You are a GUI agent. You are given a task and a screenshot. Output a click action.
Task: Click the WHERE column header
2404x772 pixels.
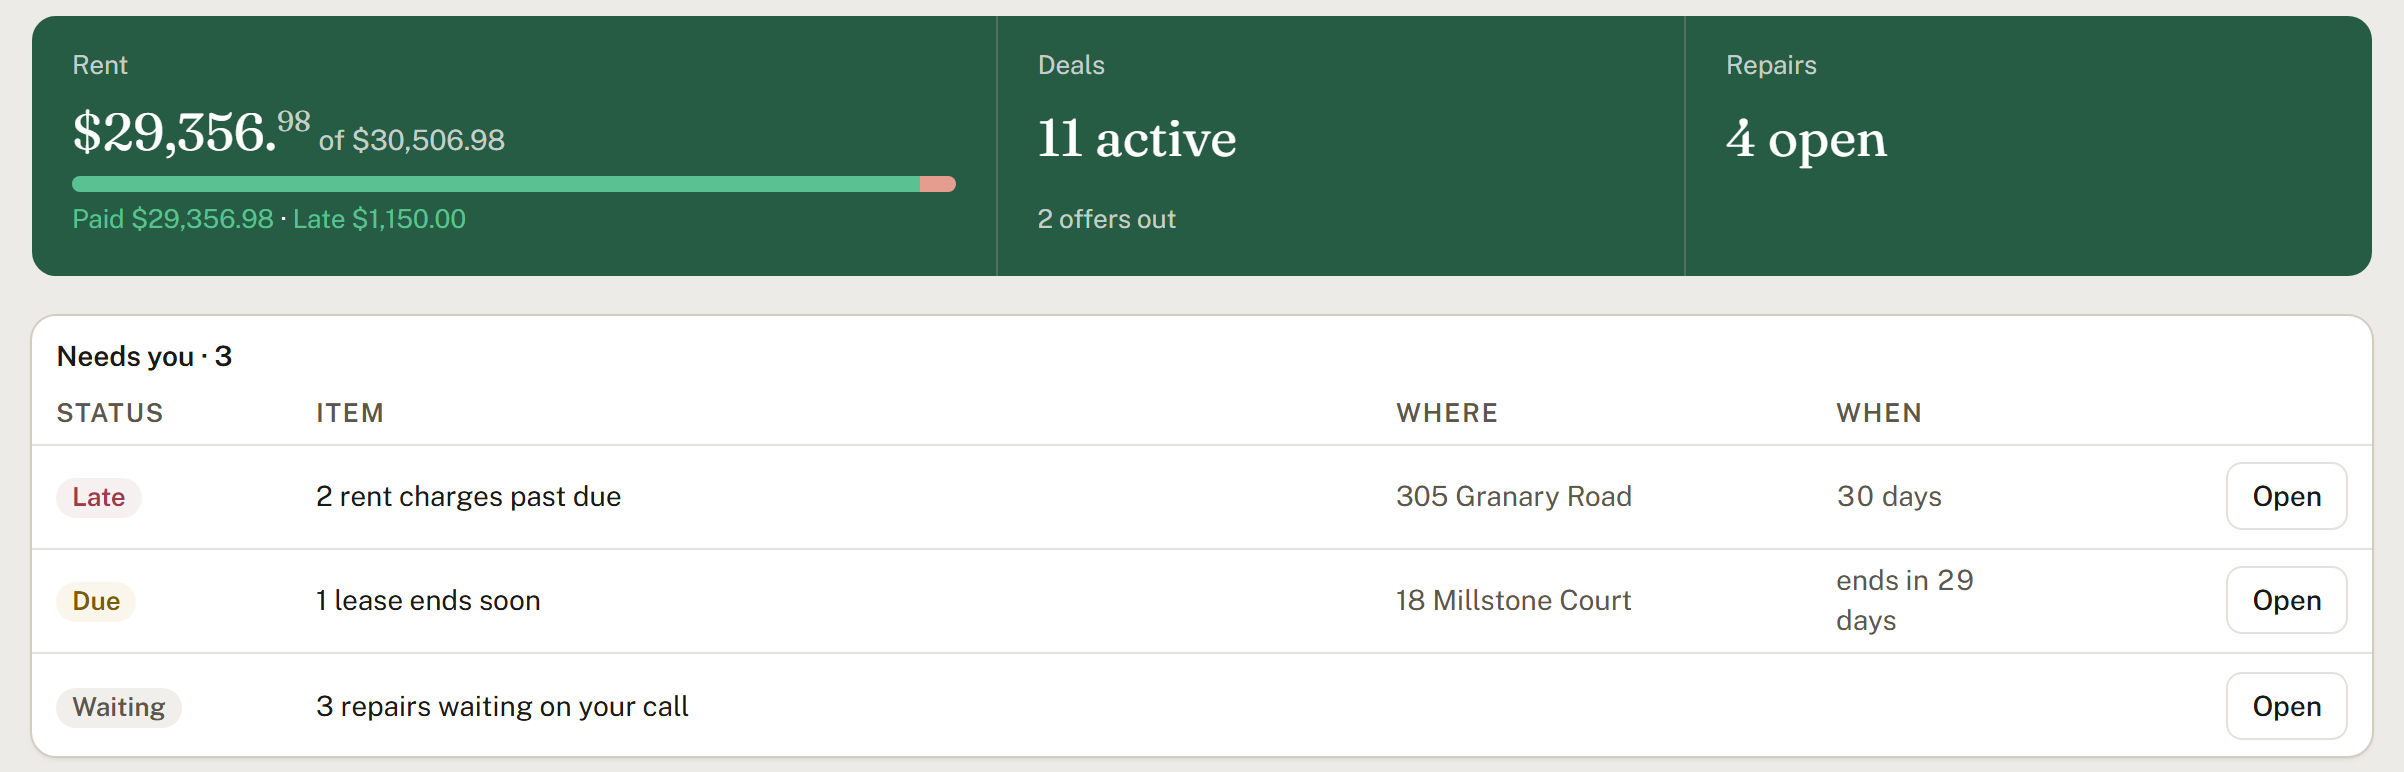click(x=1447, y=413)
